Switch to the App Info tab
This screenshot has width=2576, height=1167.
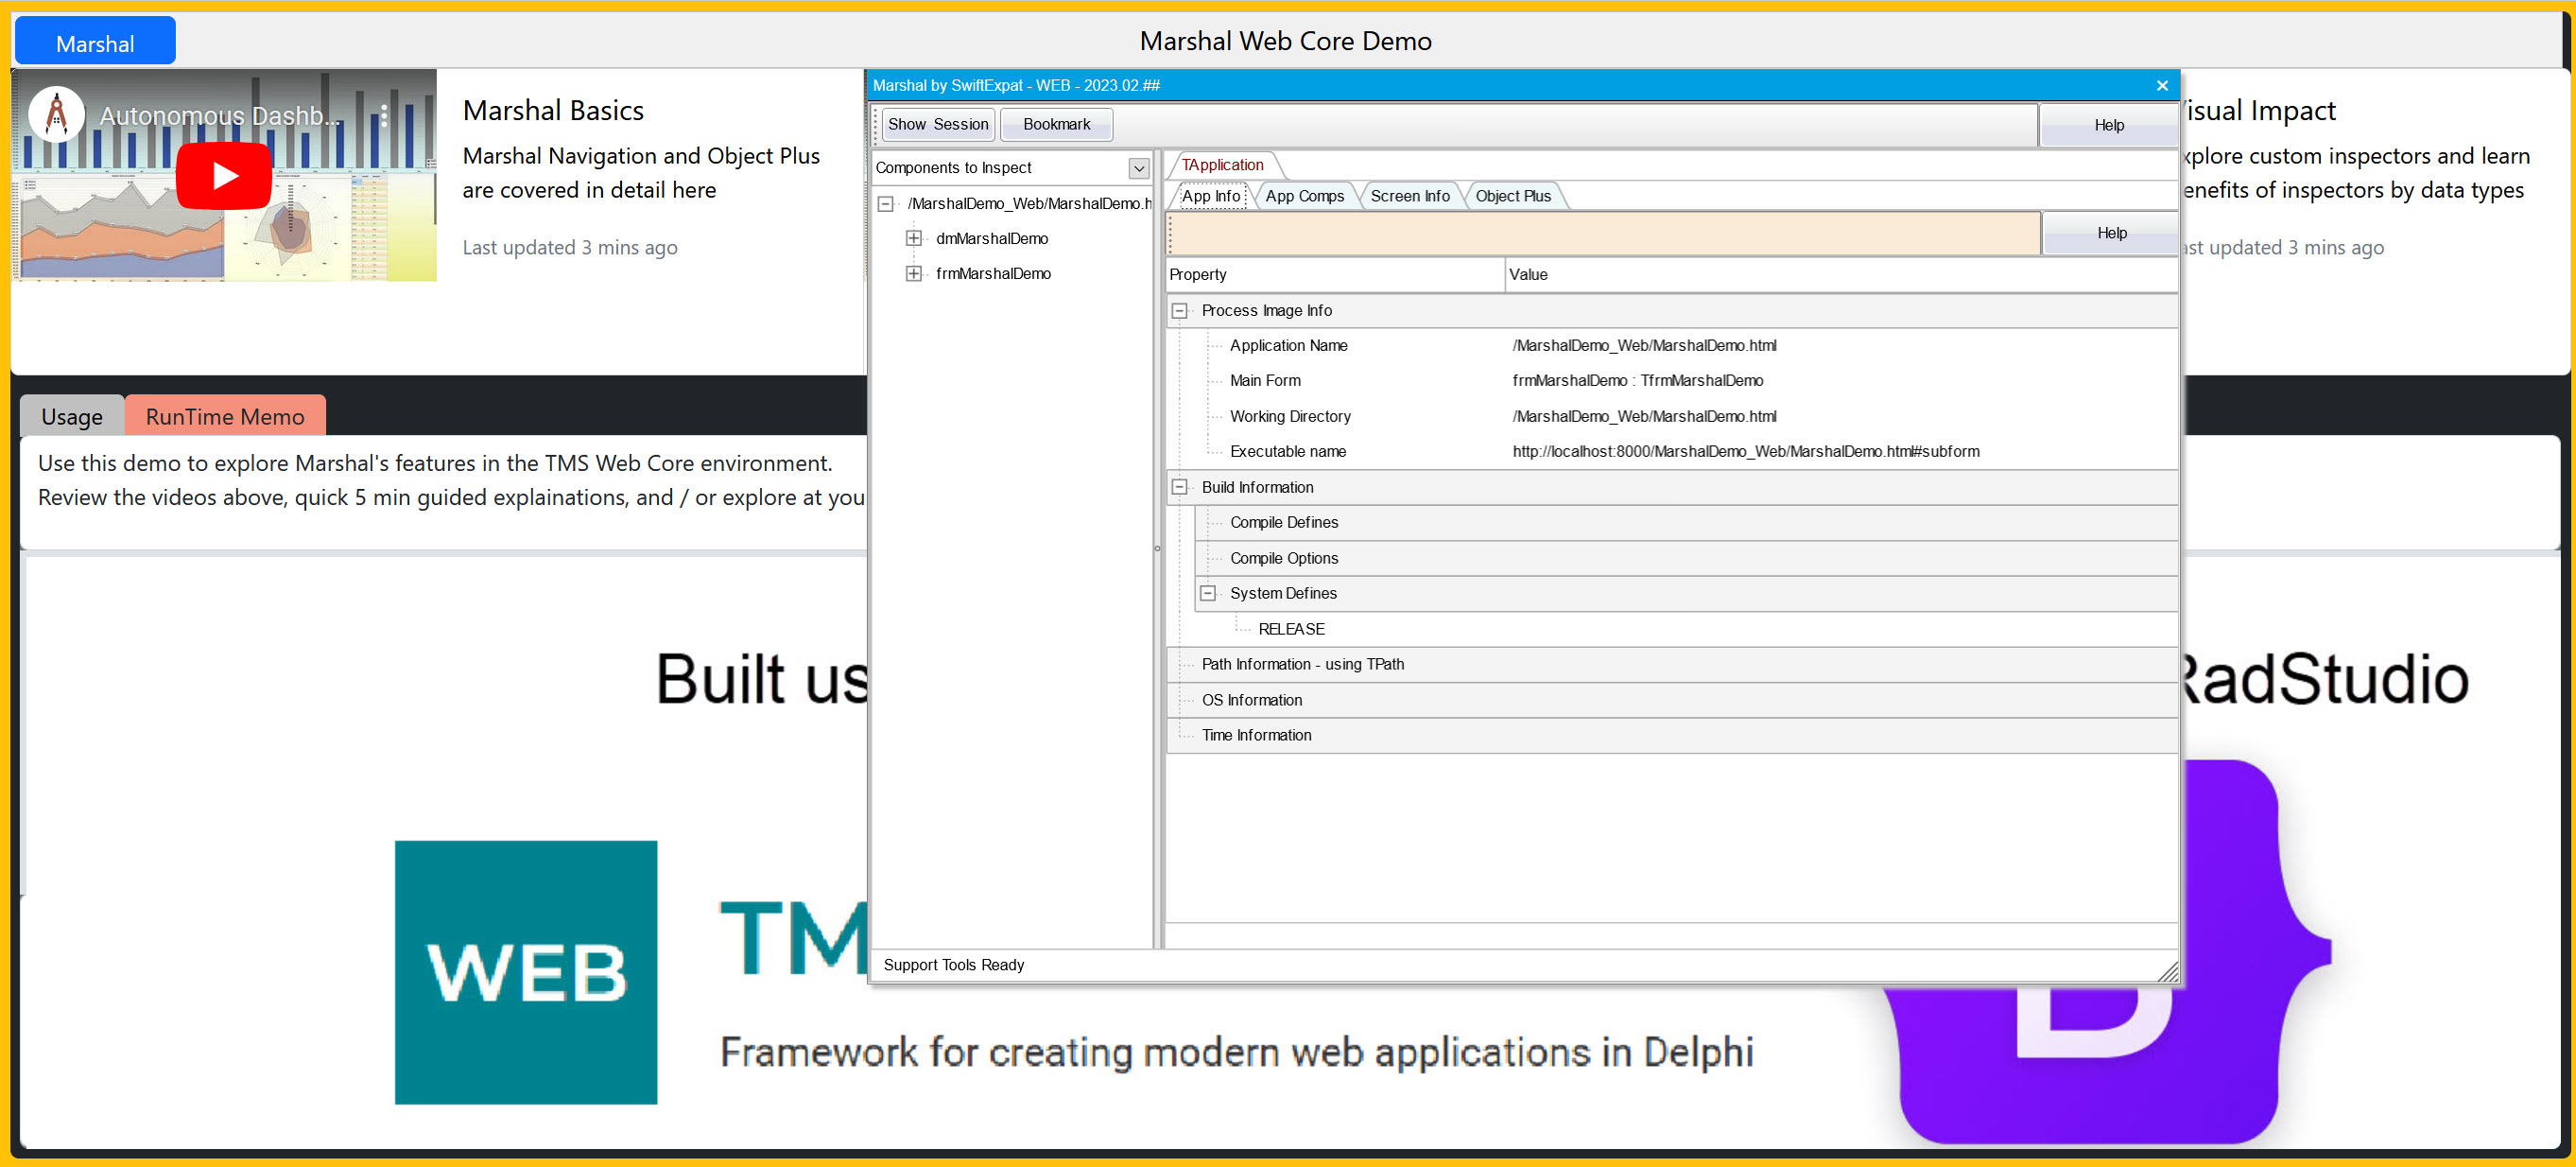(x=1210, y=196)
